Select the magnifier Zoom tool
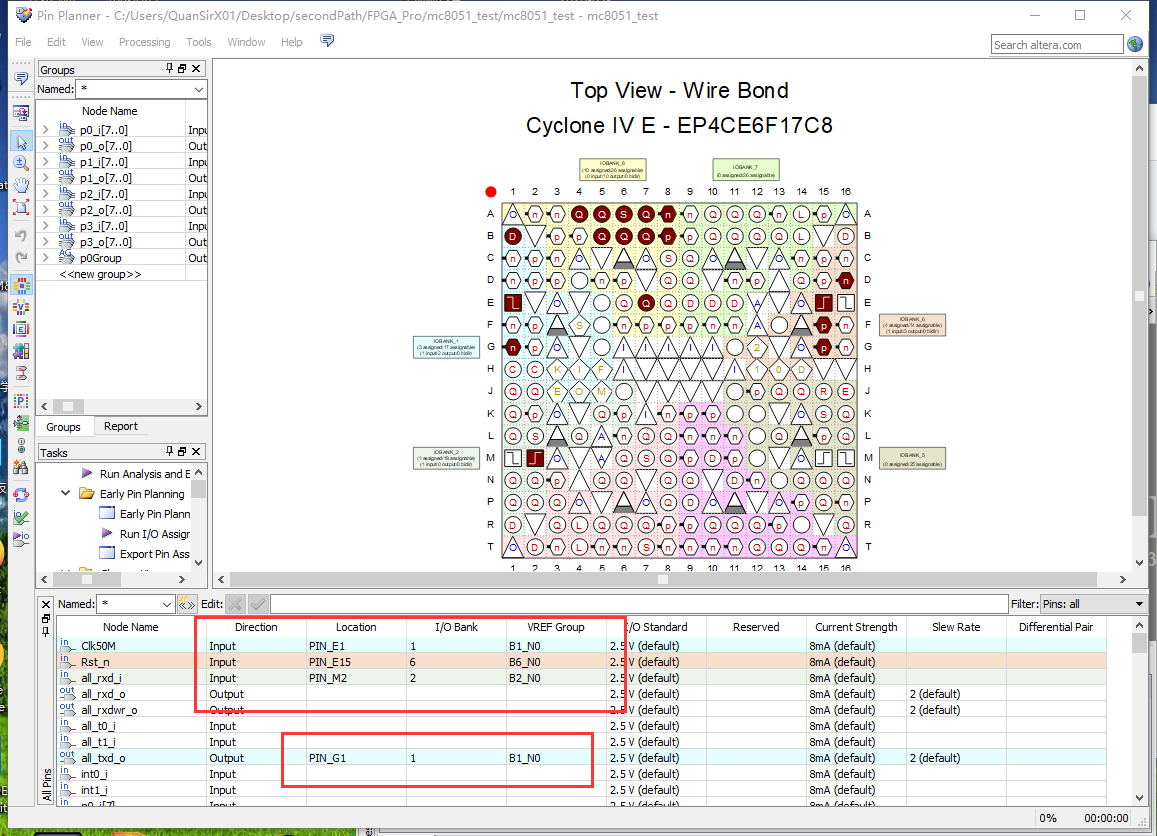 coord(21,163)
